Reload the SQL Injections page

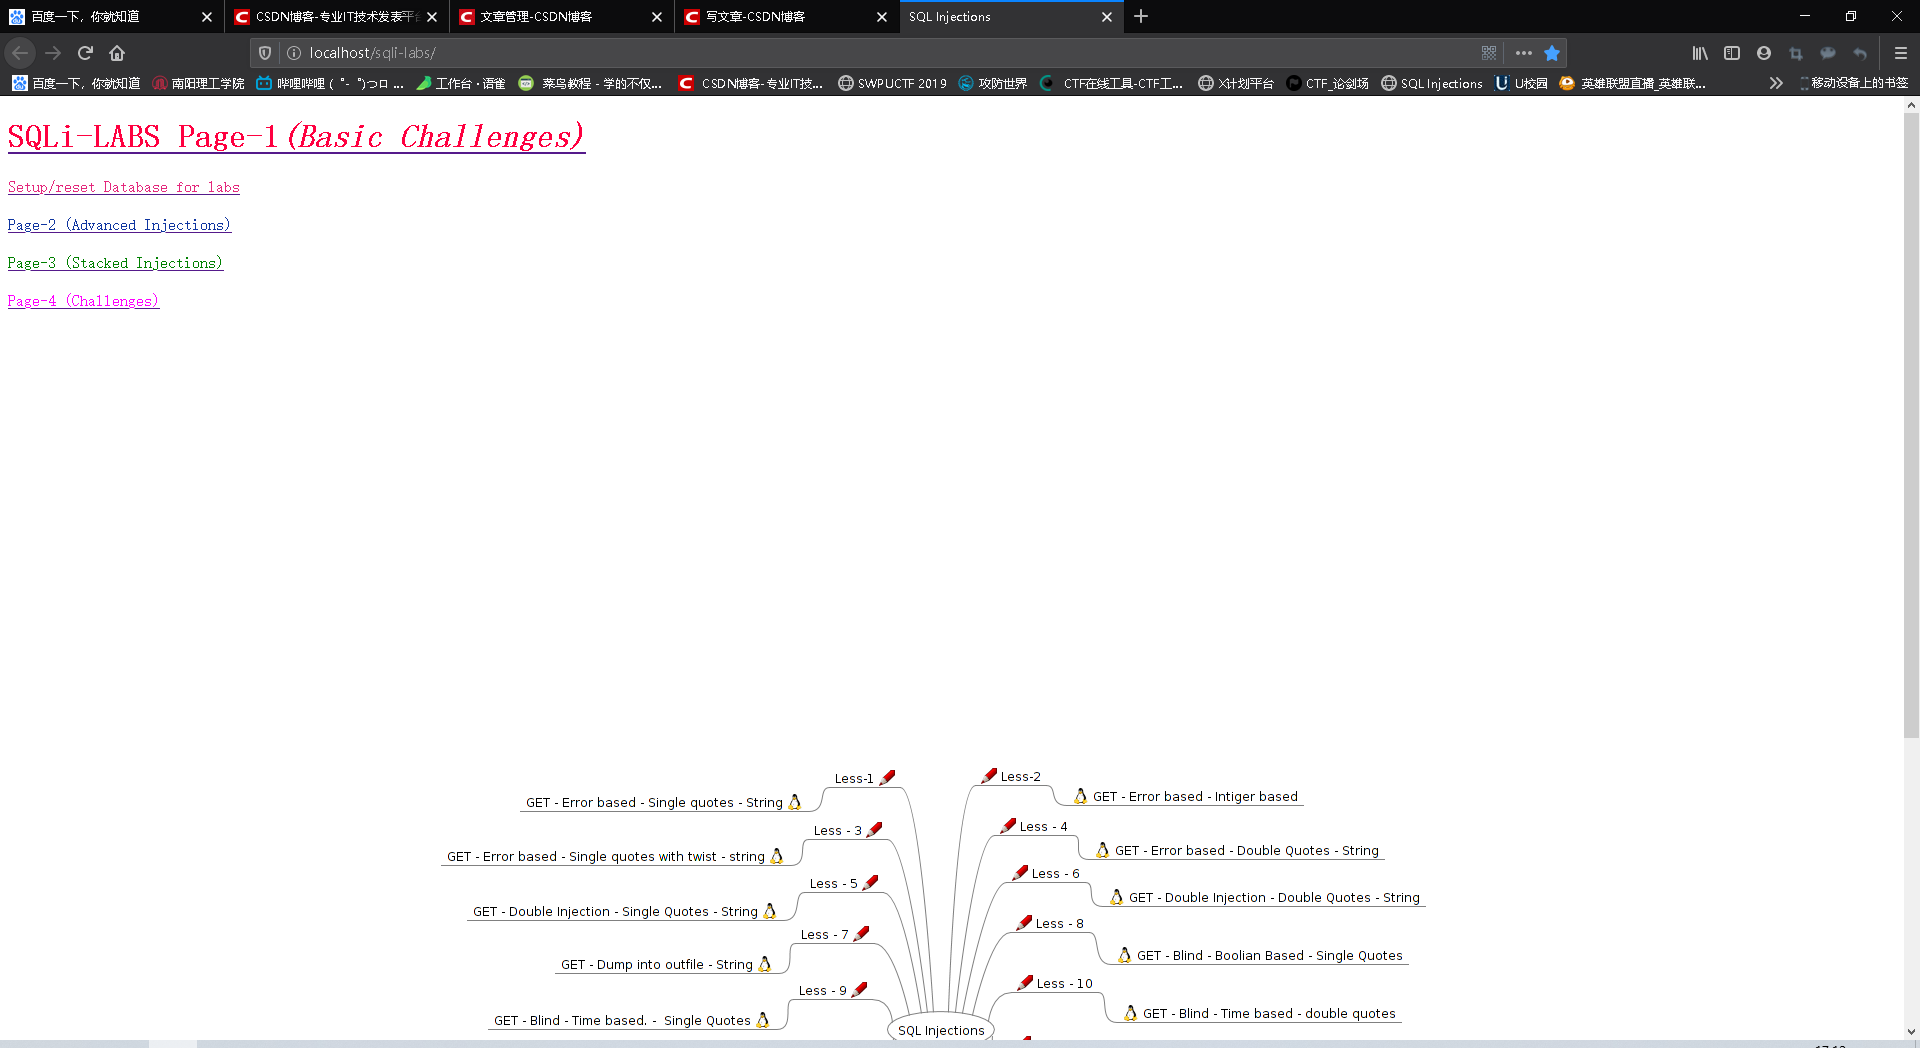coord(85,53)
